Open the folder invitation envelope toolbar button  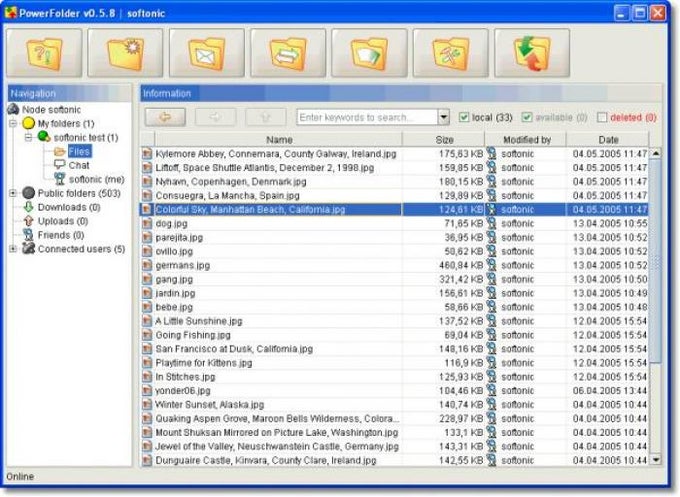[x=206, y=53]
